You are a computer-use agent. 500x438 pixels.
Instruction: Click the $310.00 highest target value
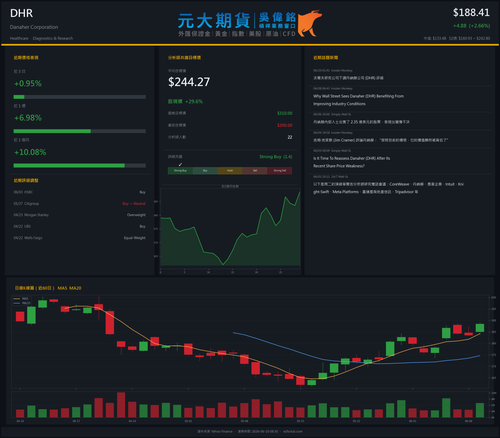[285, 113]
